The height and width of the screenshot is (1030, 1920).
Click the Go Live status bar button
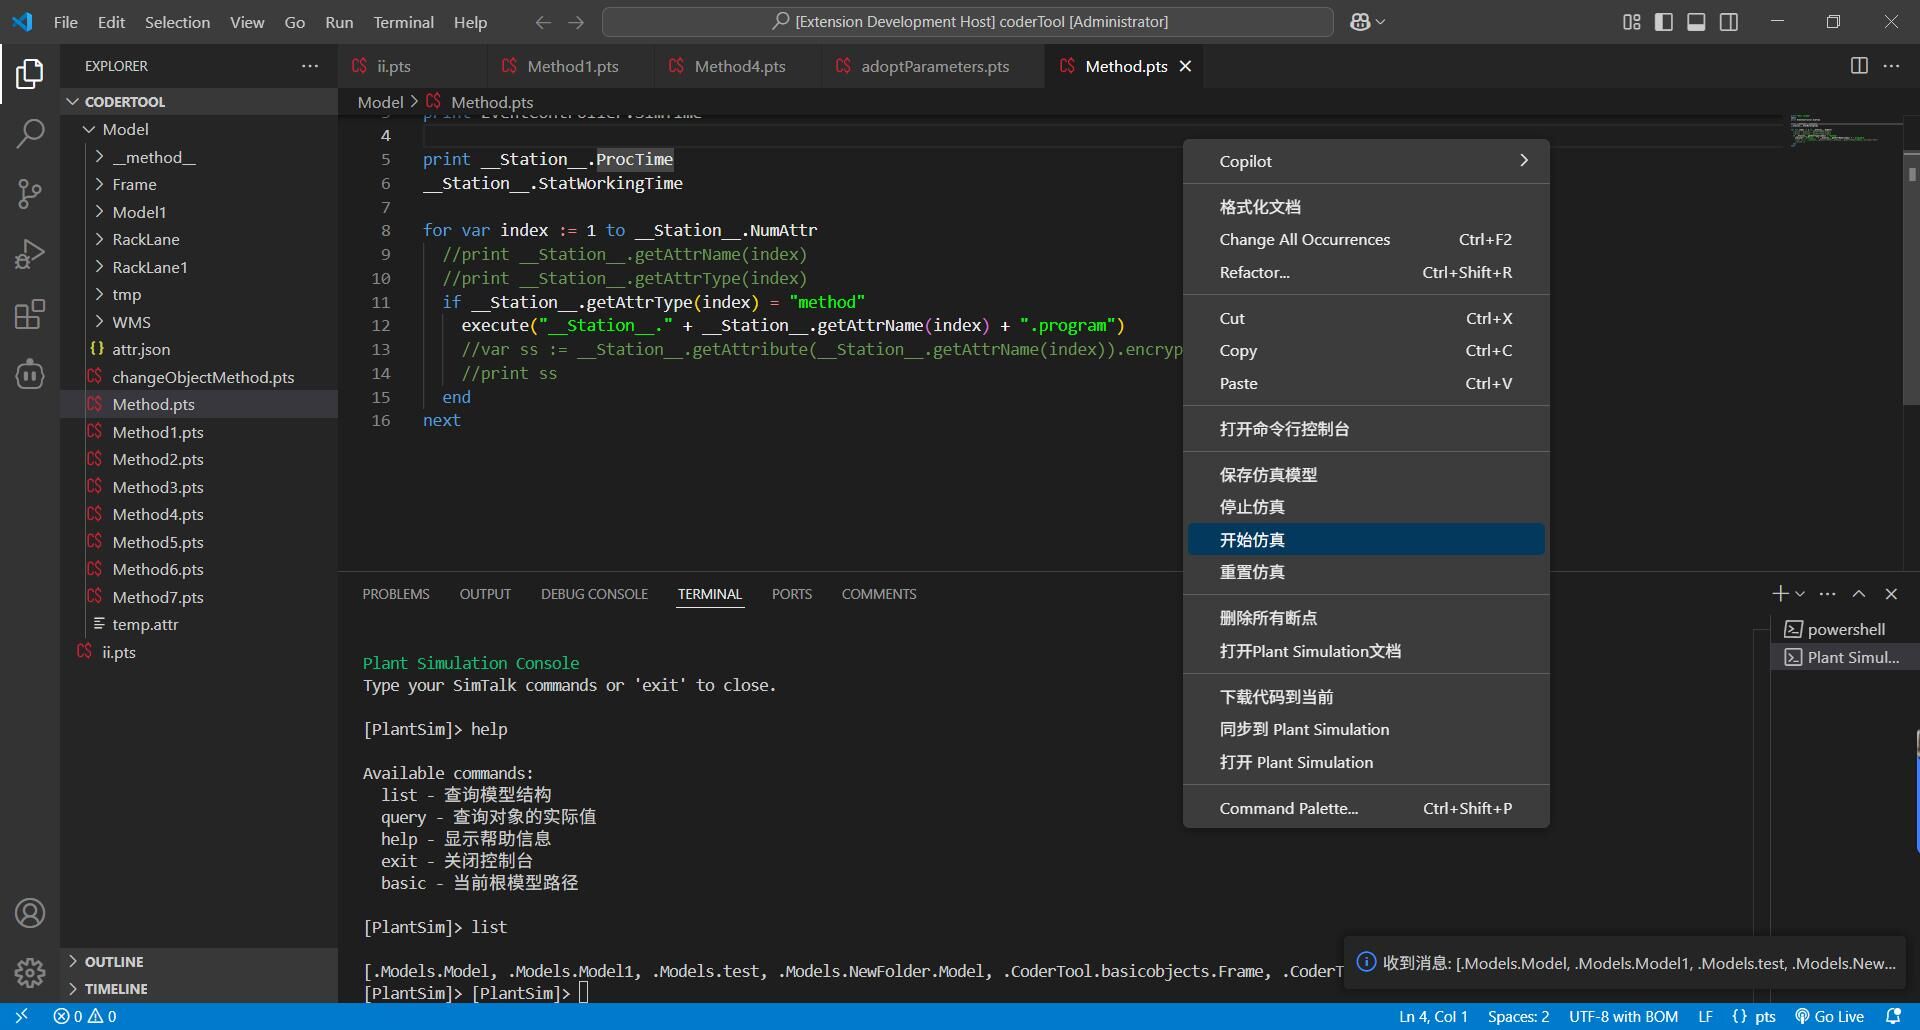(x=1829, y=1016)
